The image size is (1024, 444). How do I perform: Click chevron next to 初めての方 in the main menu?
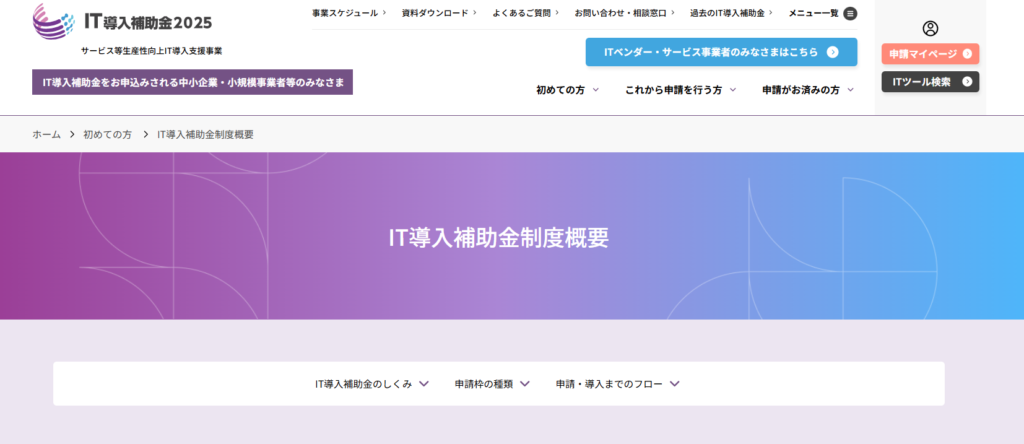coord(595,90)
